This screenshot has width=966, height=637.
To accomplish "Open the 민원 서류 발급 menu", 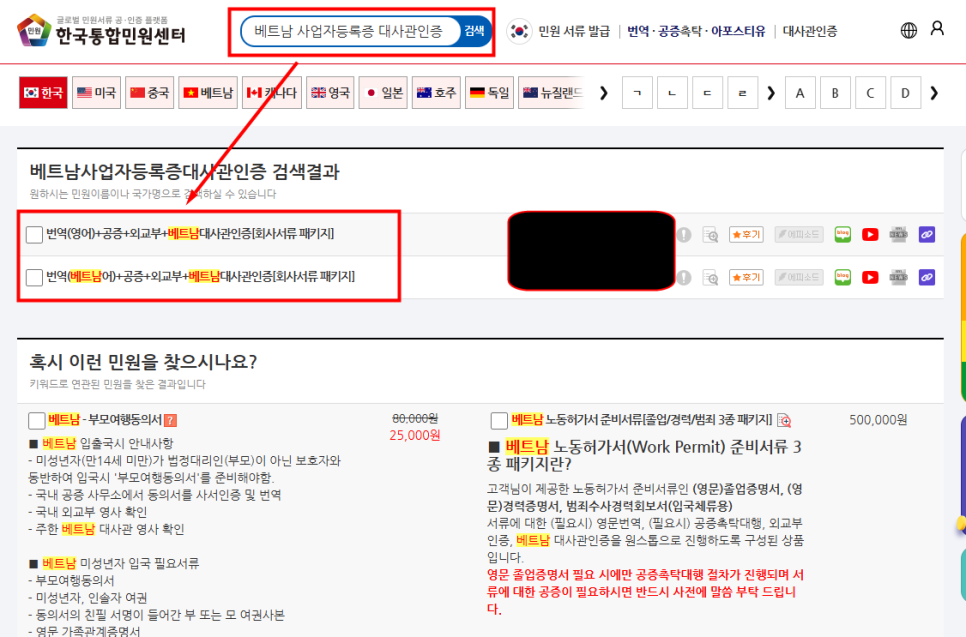I will pyautogui.click(x=574, y=31).
